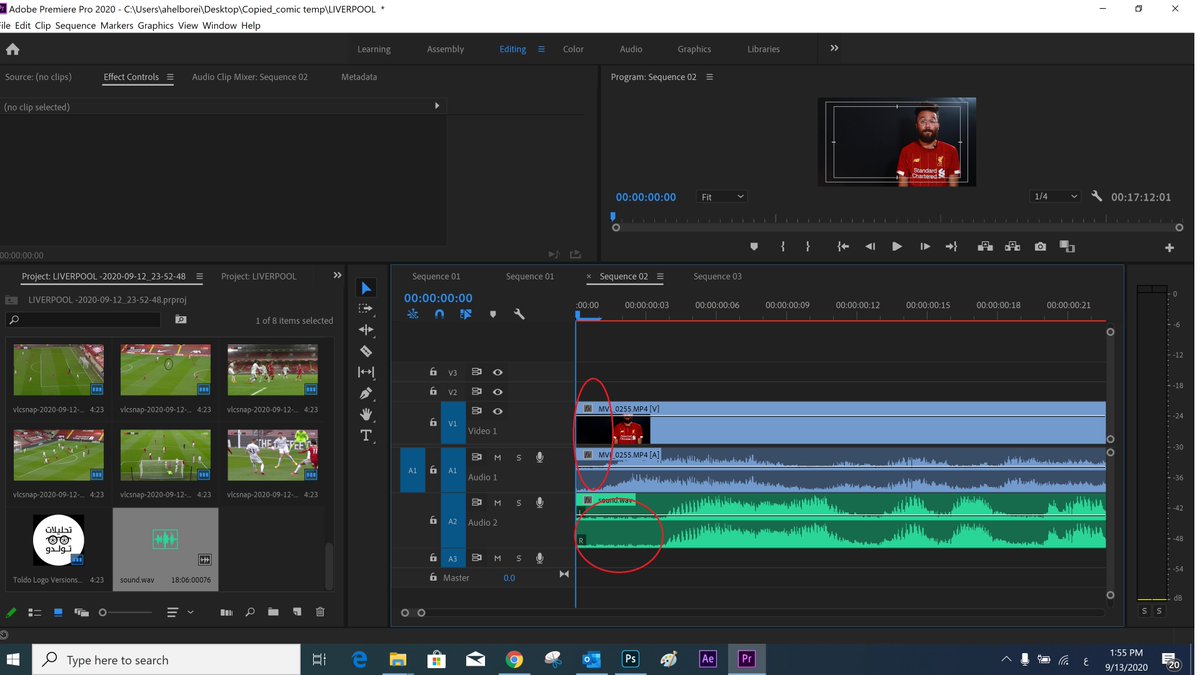Image resolution: width=1200 pixels, height=675 pixels.
Task: Step forward one frame
Action: coord(925,247)
